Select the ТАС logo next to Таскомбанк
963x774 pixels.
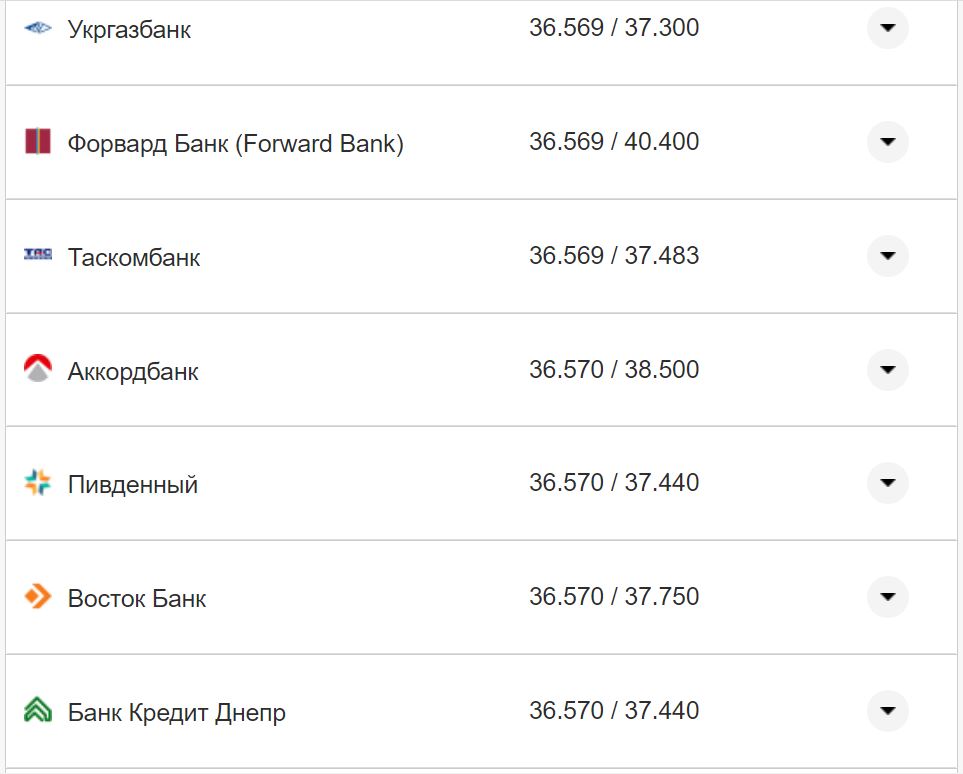coord(37,256)
